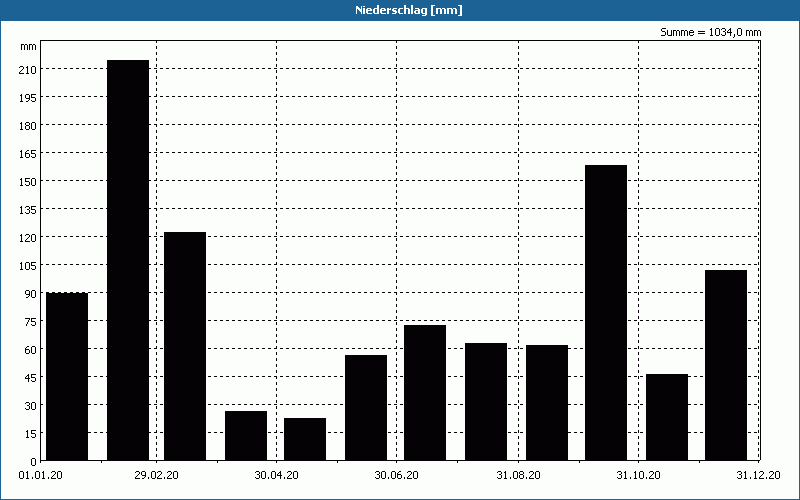This screenshot has height=500, width=800.
Task: Click the y-axis value 90
Action: point(31,294)
